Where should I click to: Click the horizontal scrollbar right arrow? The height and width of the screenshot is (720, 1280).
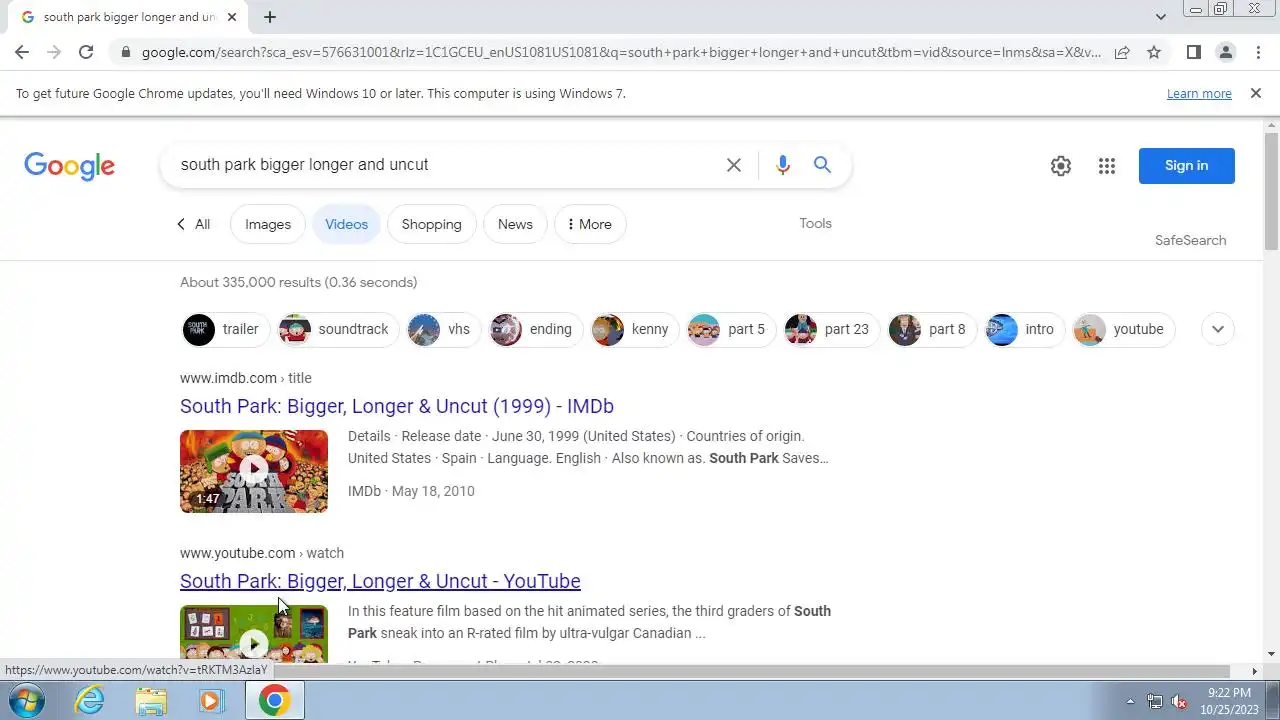1255,671
